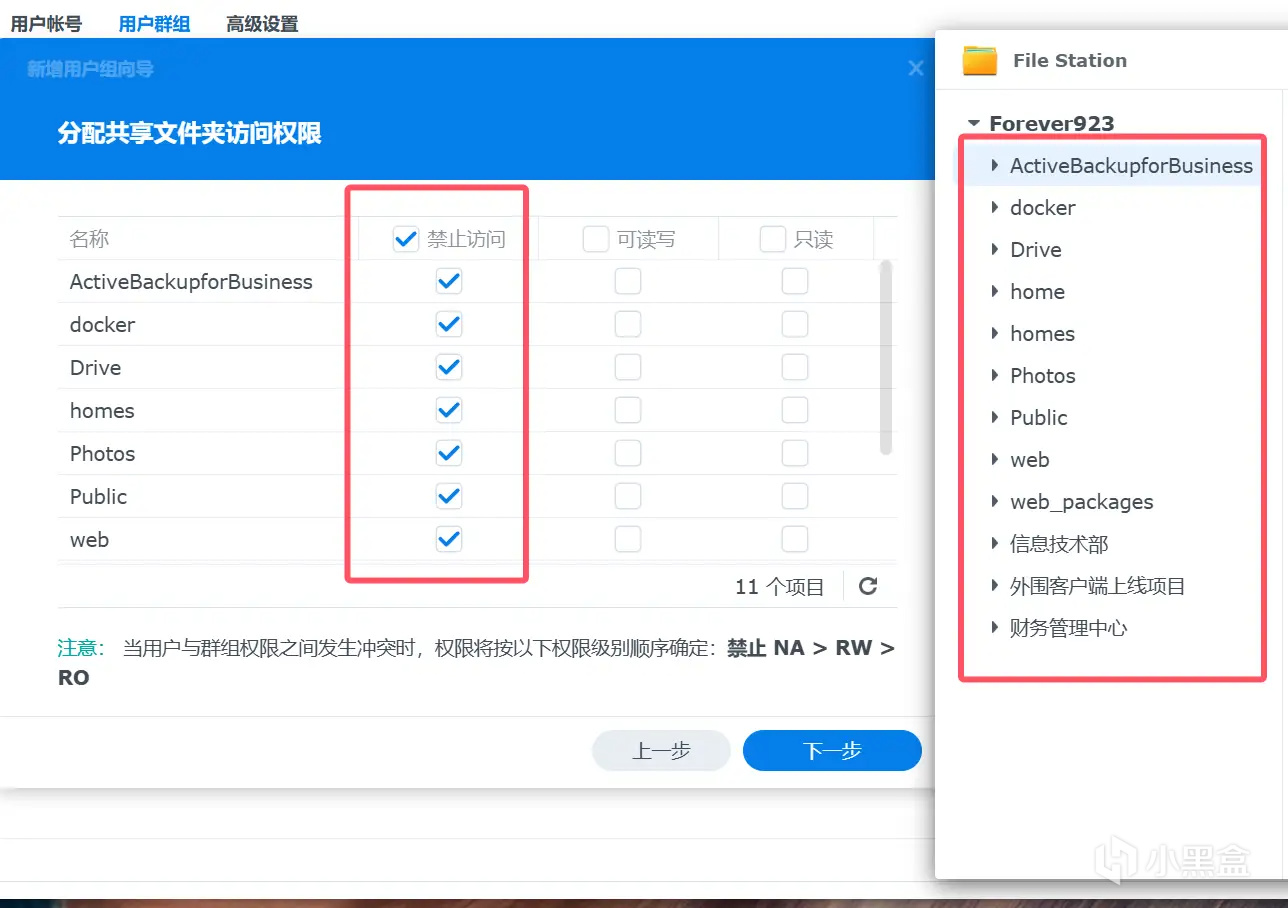
Task: Check the 可读写 column header checkbox
Action: pos(595,239)
